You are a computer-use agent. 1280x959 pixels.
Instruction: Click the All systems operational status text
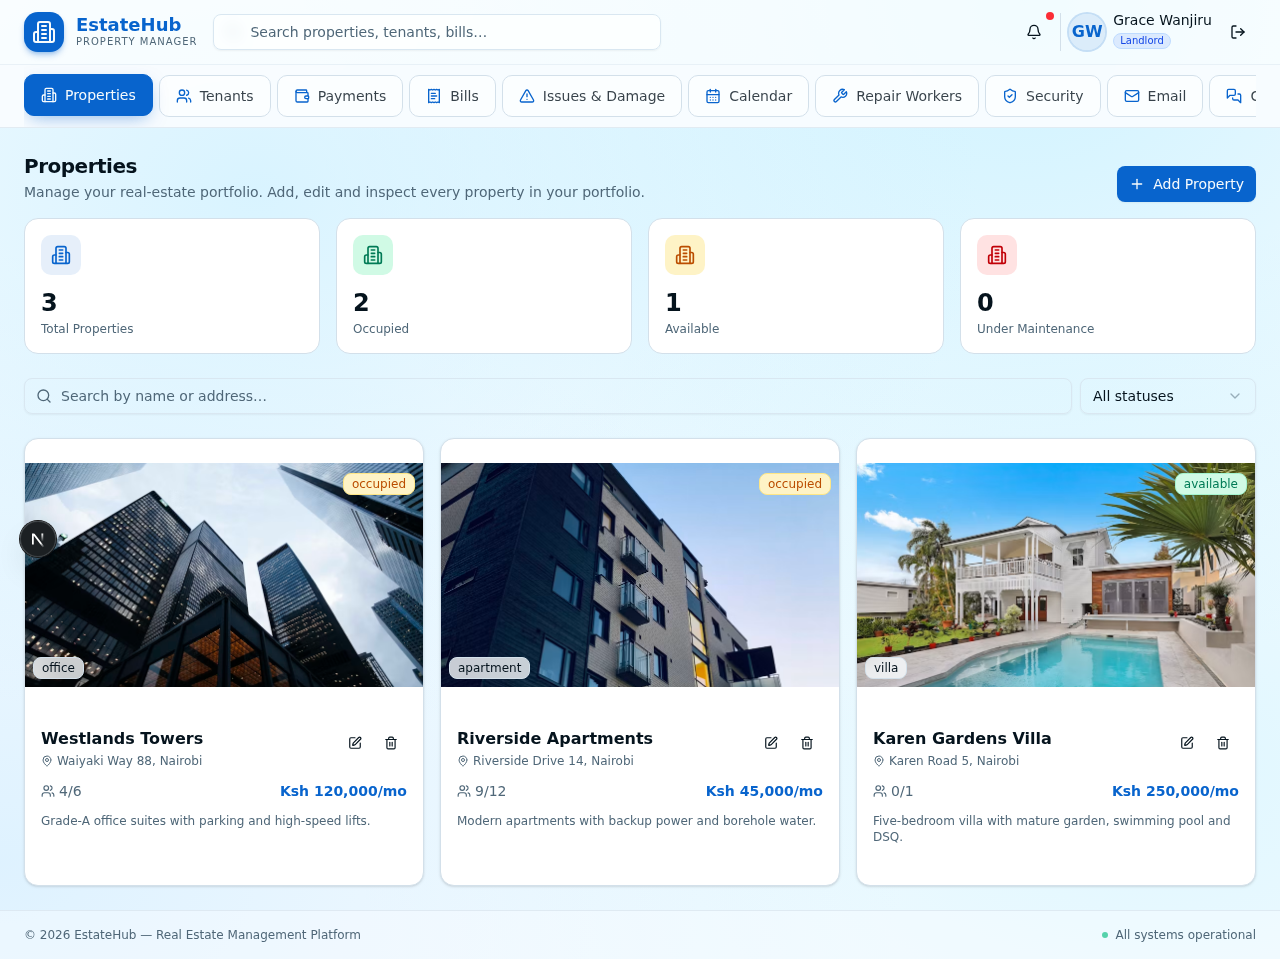coord(1185,935)
